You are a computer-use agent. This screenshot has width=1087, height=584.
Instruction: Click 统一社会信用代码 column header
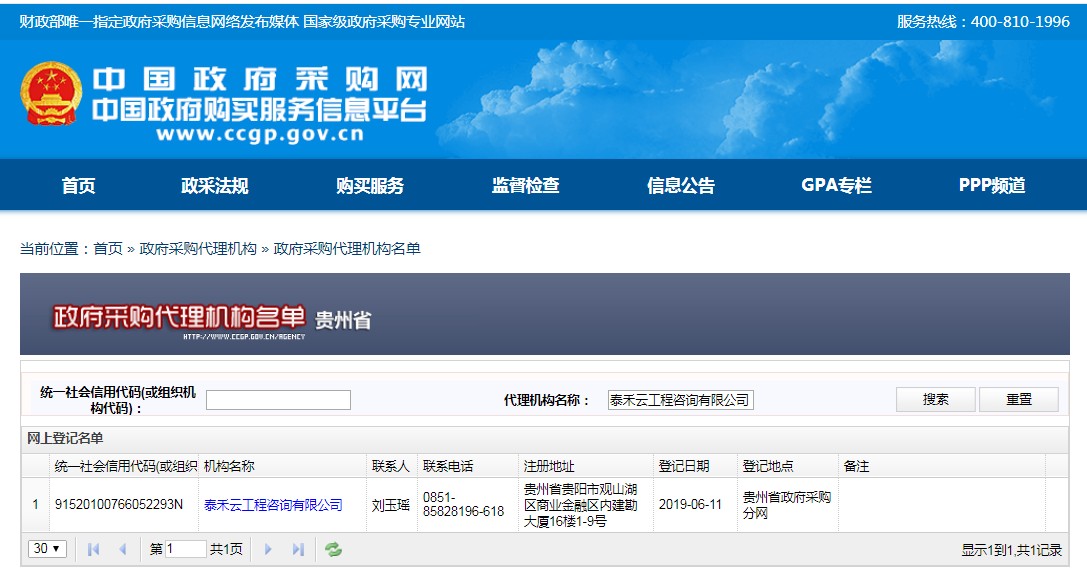point(124,466)
